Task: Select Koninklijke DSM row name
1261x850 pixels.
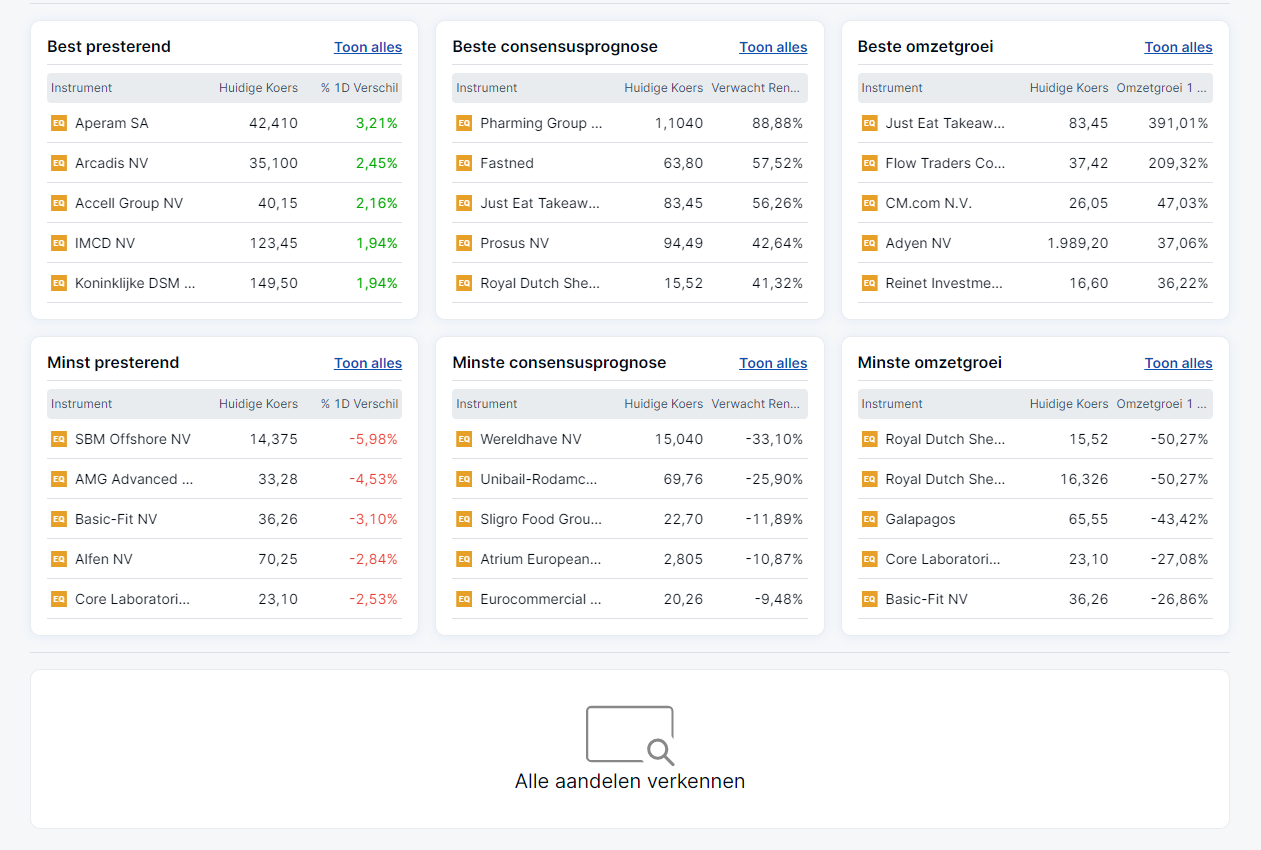Action: (135, 283)
